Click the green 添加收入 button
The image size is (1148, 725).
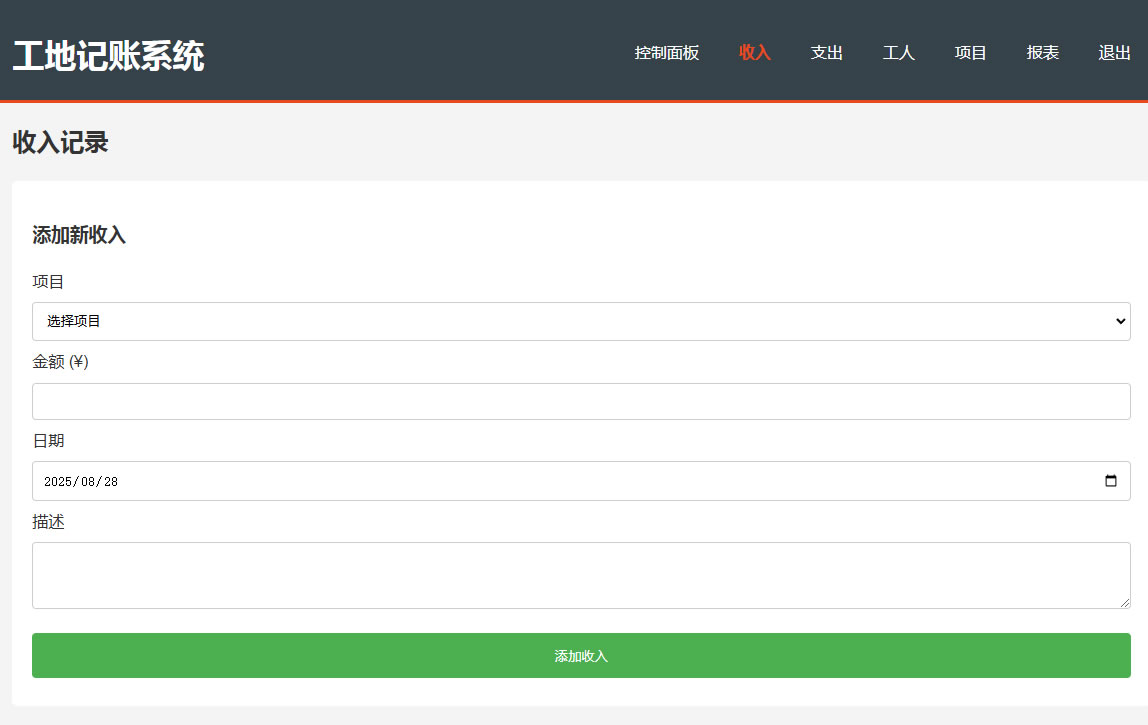(x=581, y=655)
